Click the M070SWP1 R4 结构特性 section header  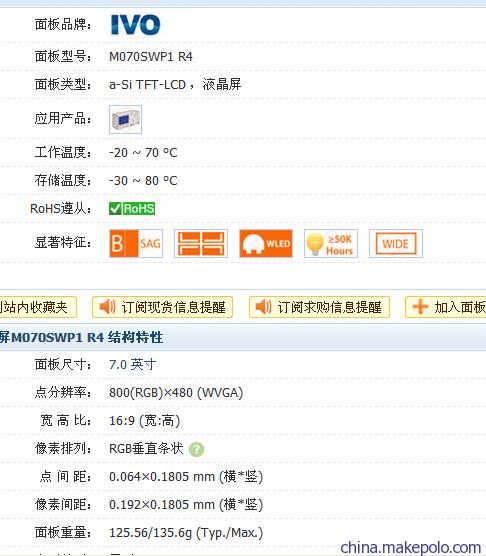click(82, 337)
